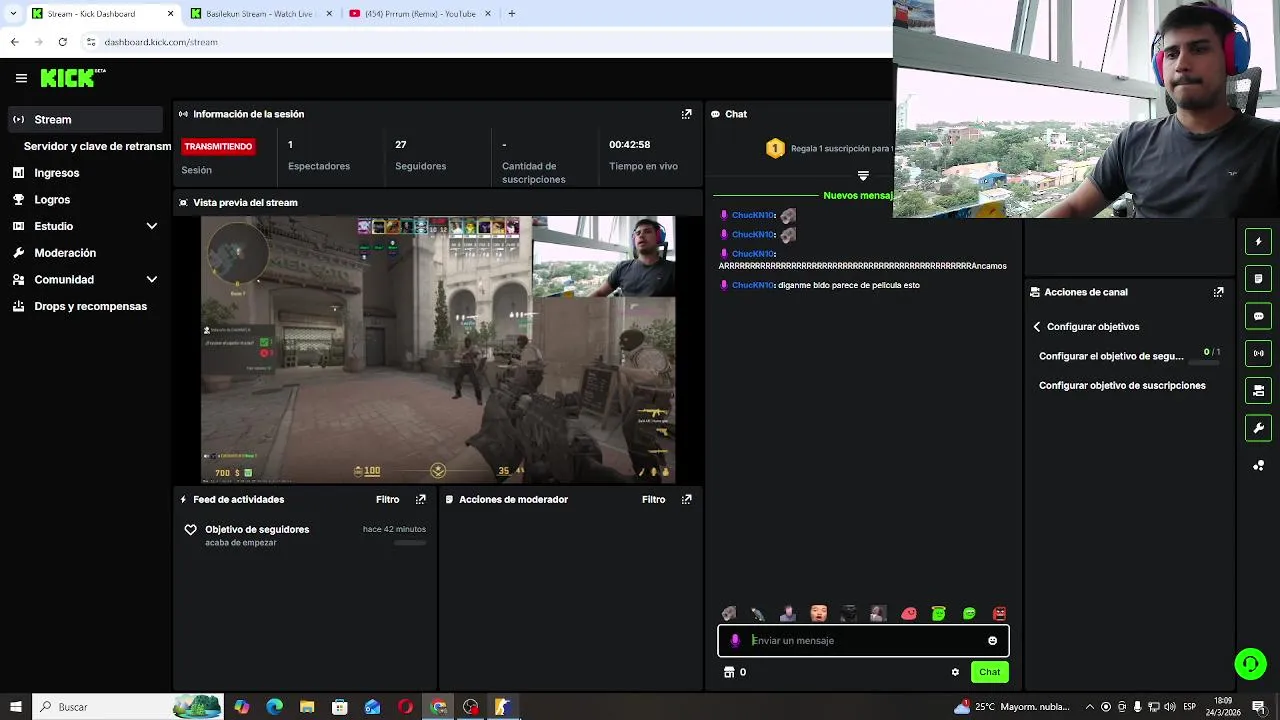Viewport: 1280px width, 720px height.
Task: Open the green headset support button
Action: (x=1250, y=663)
